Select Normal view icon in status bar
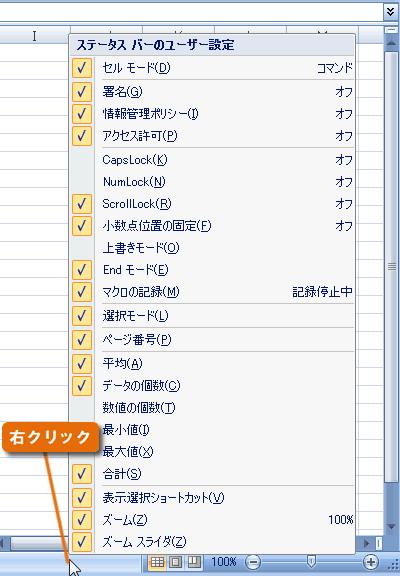400x576 pixels. tap(157, 562)
